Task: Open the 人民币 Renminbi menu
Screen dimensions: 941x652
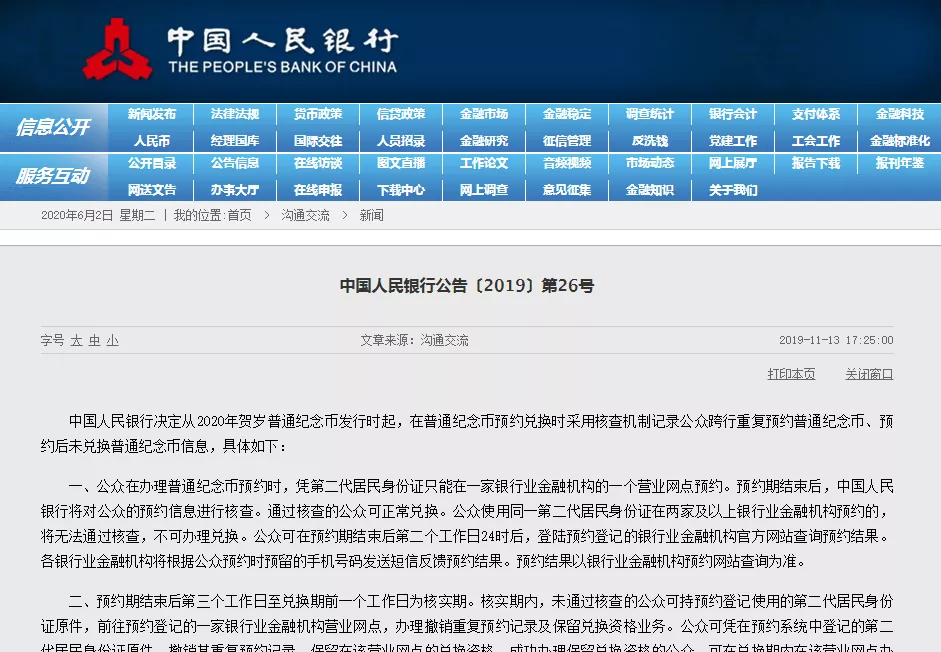Action: (151, 141)
